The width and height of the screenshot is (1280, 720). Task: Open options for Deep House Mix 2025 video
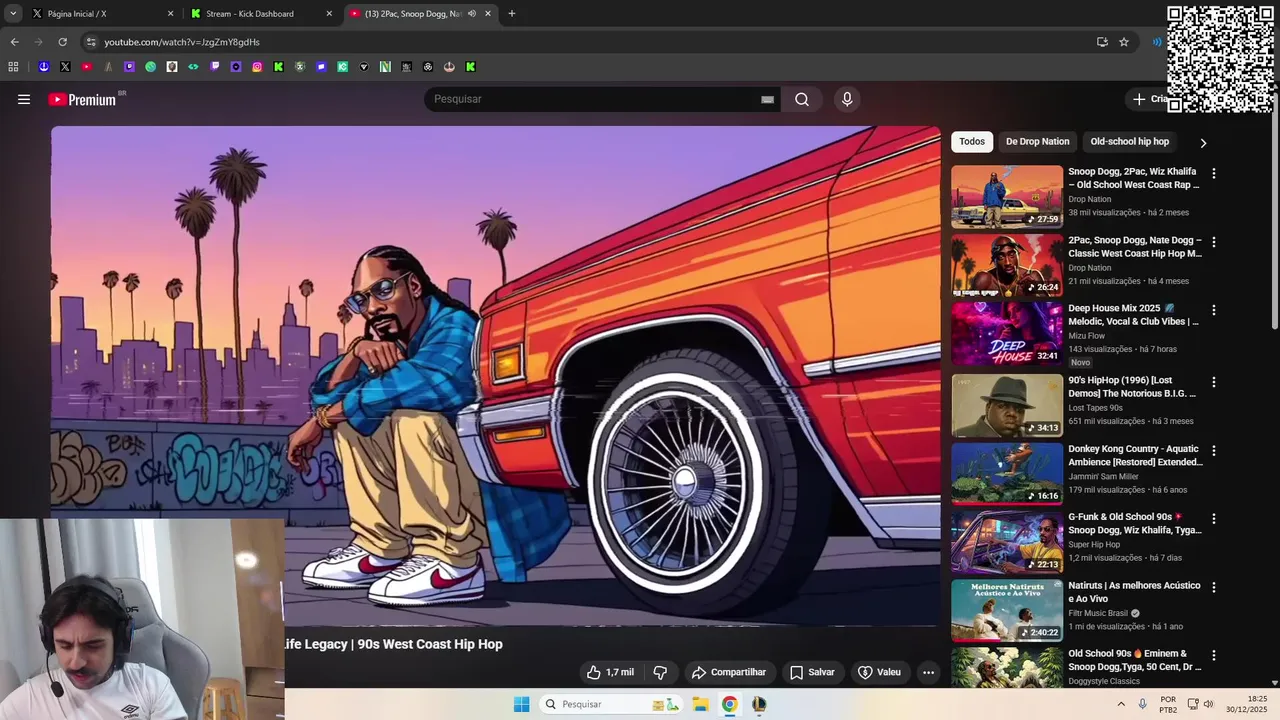1214,311
